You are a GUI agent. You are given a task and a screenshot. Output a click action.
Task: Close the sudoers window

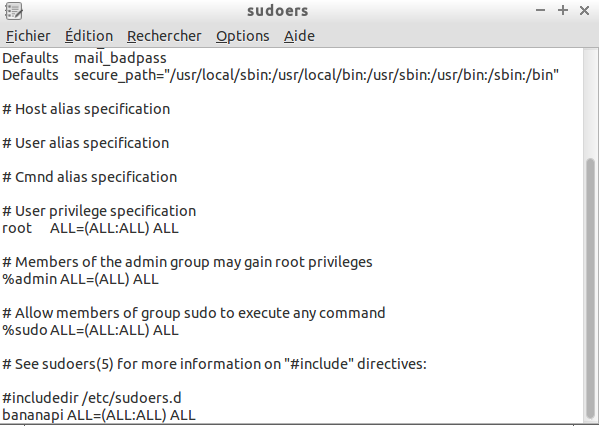[584, 11]
